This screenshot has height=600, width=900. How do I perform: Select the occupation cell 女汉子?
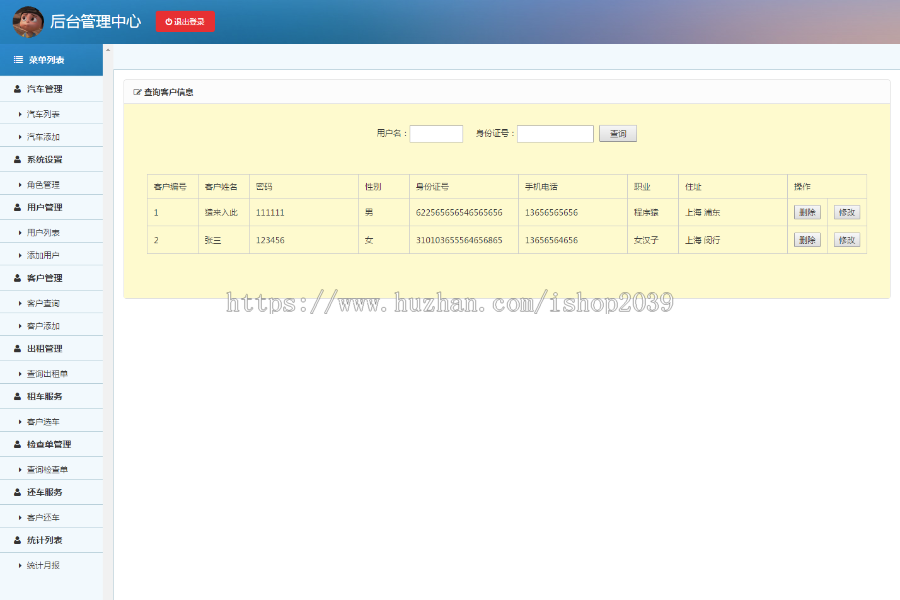[646, 240]
